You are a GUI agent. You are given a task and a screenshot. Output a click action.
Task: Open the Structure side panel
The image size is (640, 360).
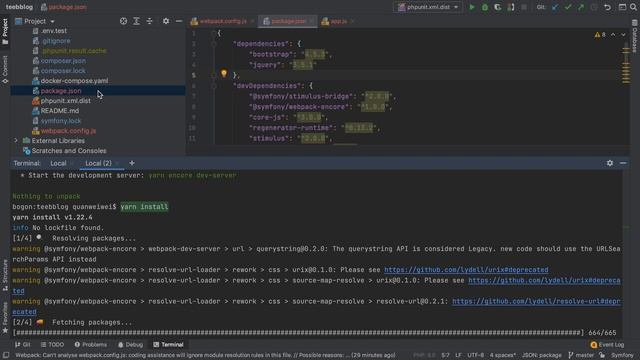pyautogui.click(x=5, y=276)
